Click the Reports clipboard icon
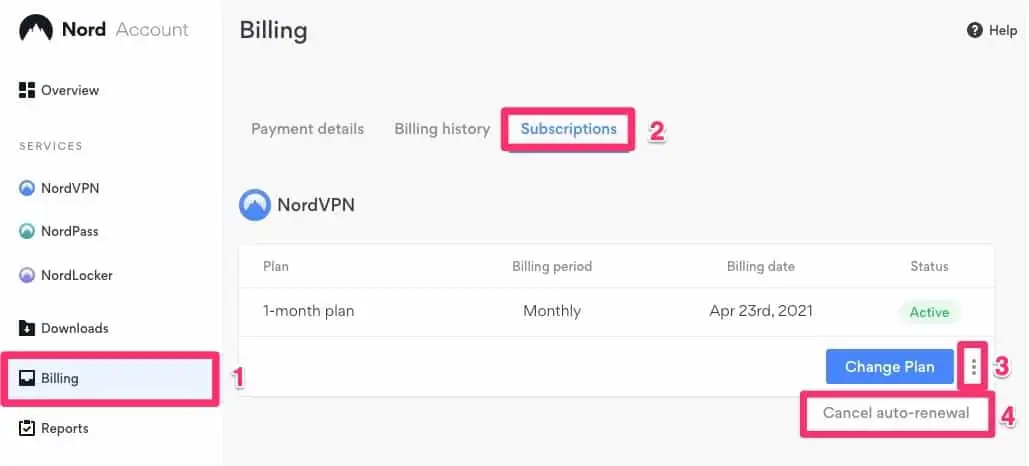Screen dimensions: 1029x466 tap(27, 428)
